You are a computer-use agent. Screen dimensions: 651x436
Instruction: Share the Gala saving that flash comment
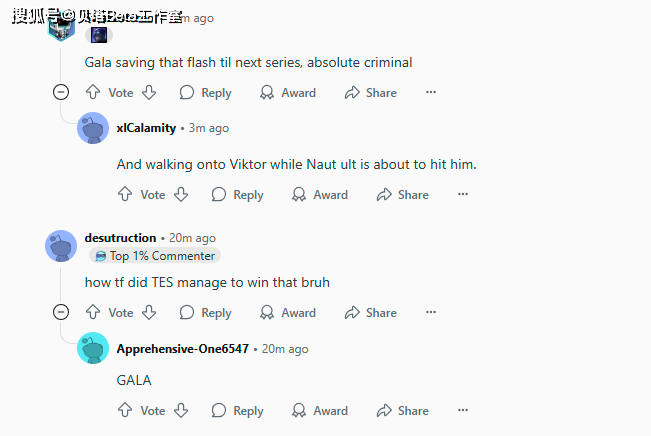coord(371,93)
